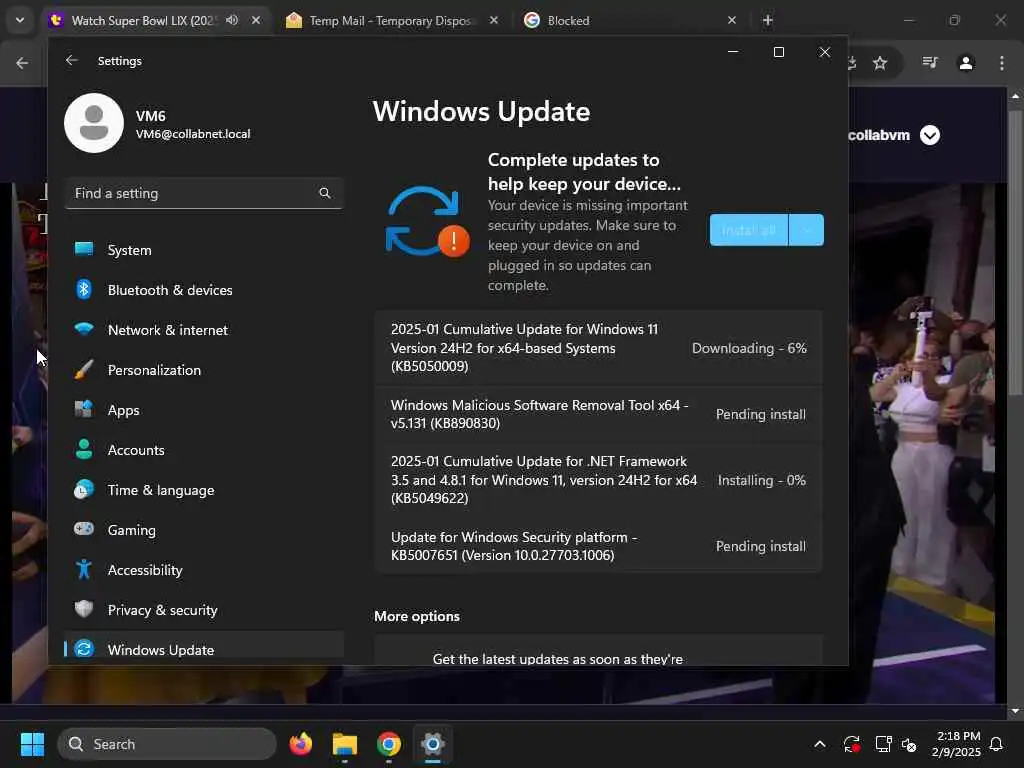Open Bluetooth & devices settings
This screenshot has height=768, width=1024.
(x=204, y=290)
